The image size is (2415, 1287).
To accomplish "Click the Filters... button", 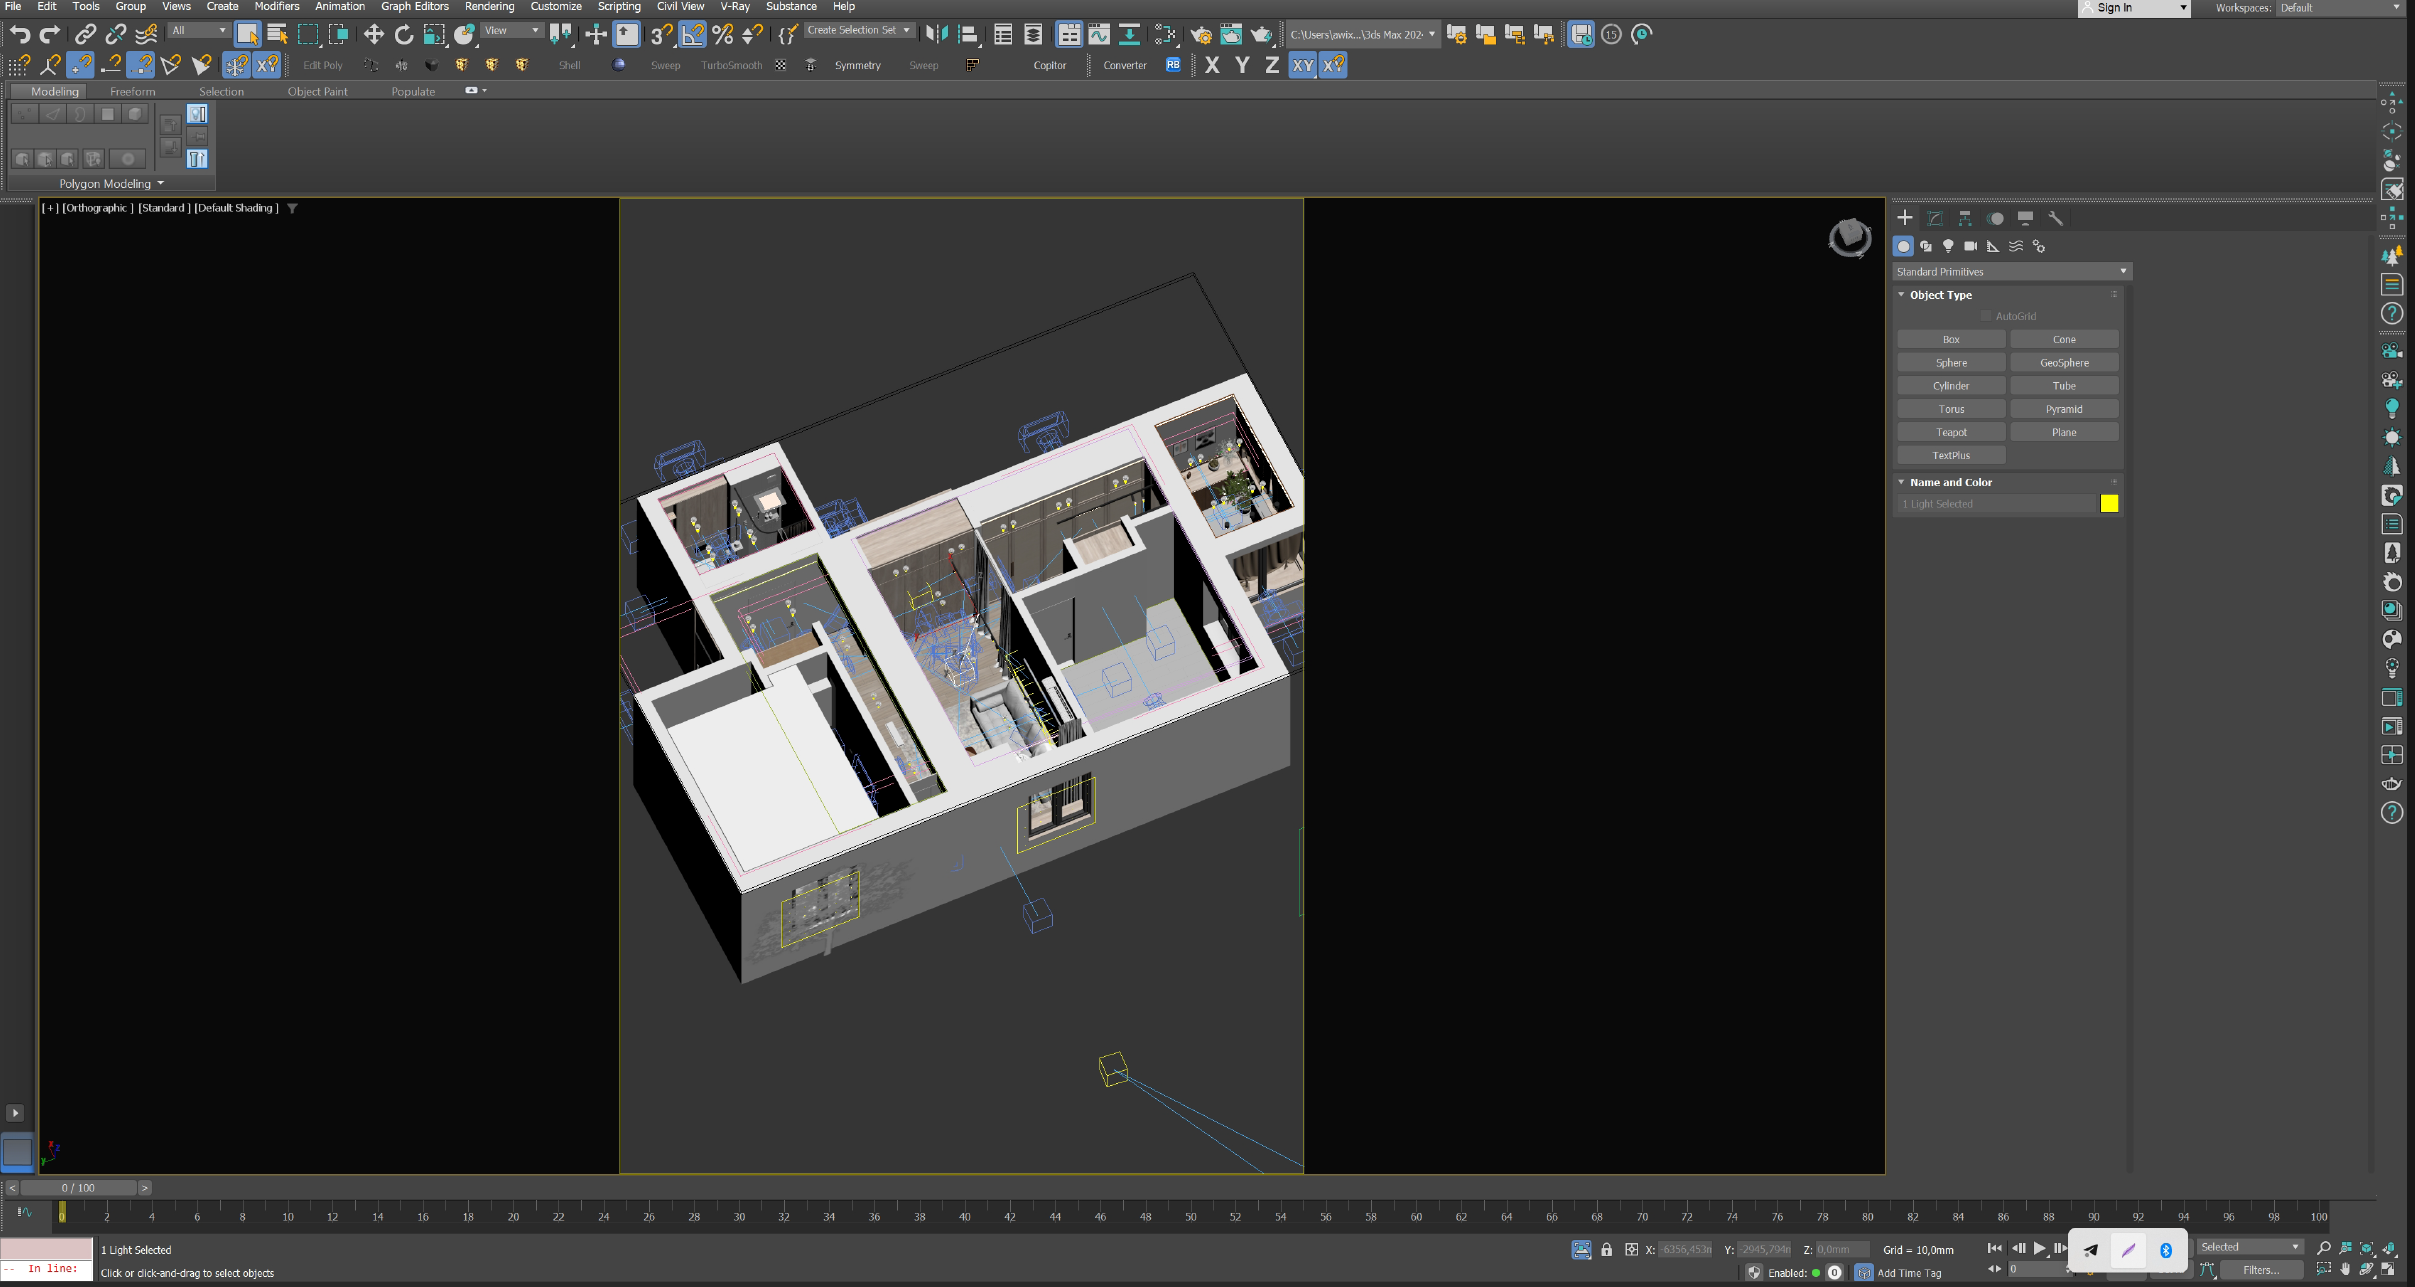I will tap(2260, 1270).
